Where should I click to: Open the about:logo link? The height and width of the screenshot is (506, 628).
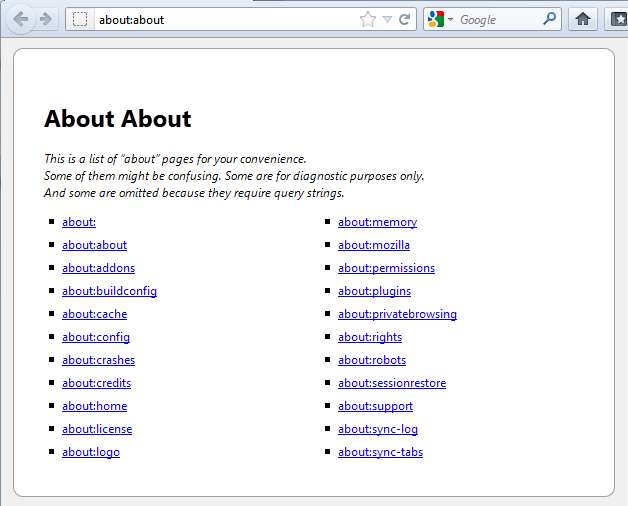[91, 452]
